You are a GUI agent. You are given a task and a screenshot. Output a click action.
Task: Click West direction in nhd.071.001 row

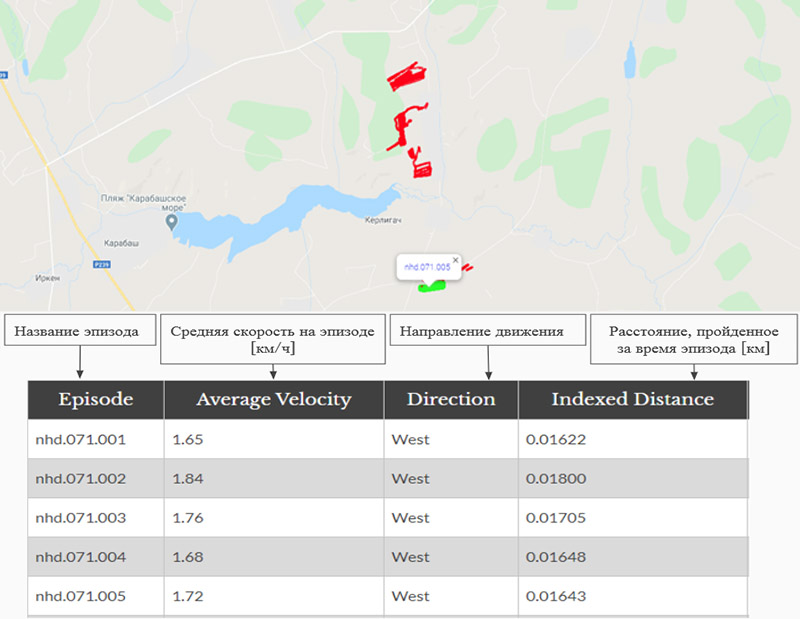410,439
